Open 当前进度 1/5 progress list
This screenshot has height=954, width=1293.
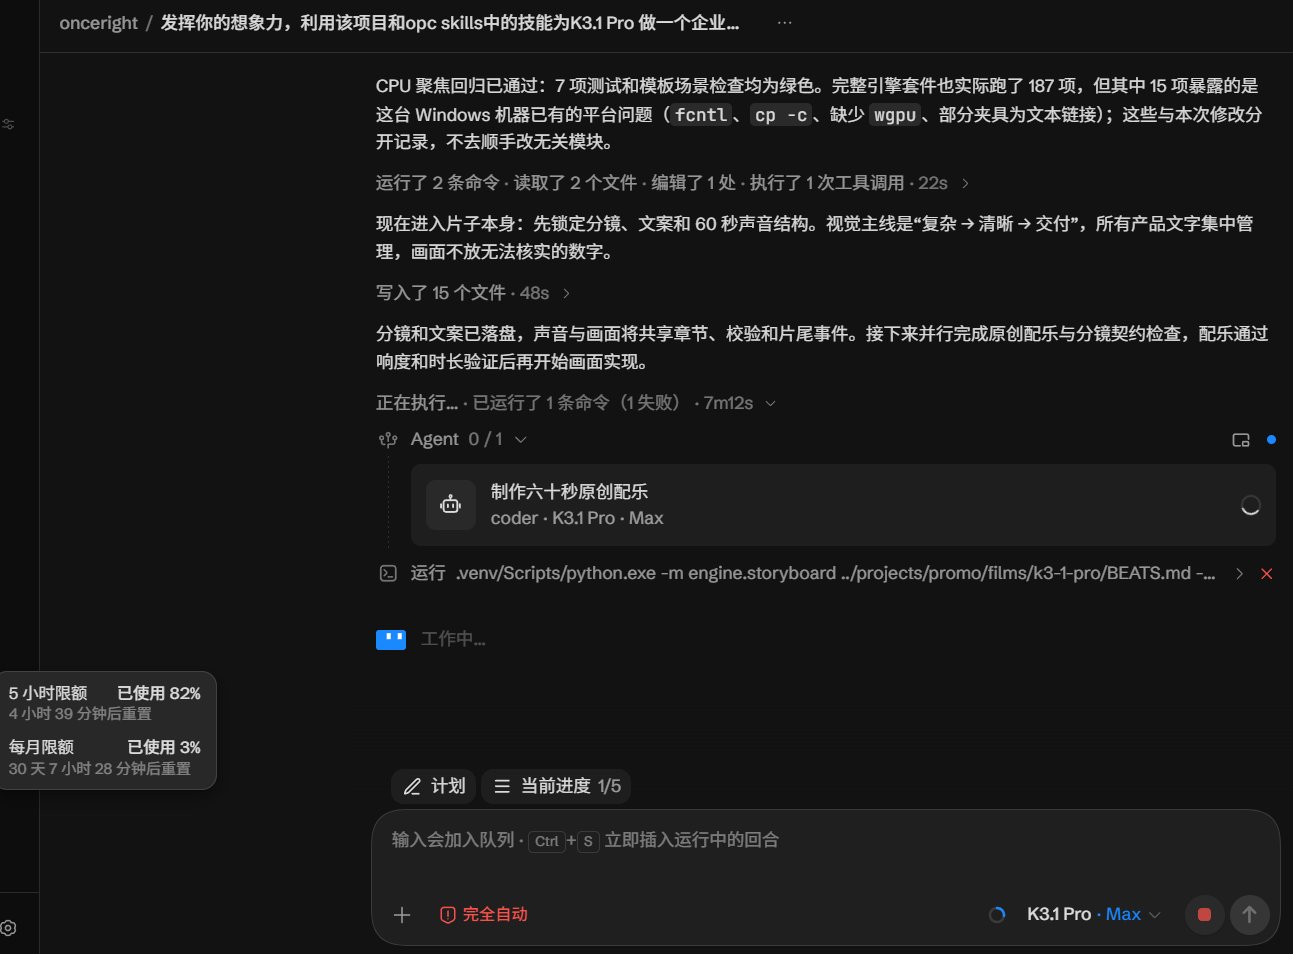pyautogui.click(x=556, y=786)
